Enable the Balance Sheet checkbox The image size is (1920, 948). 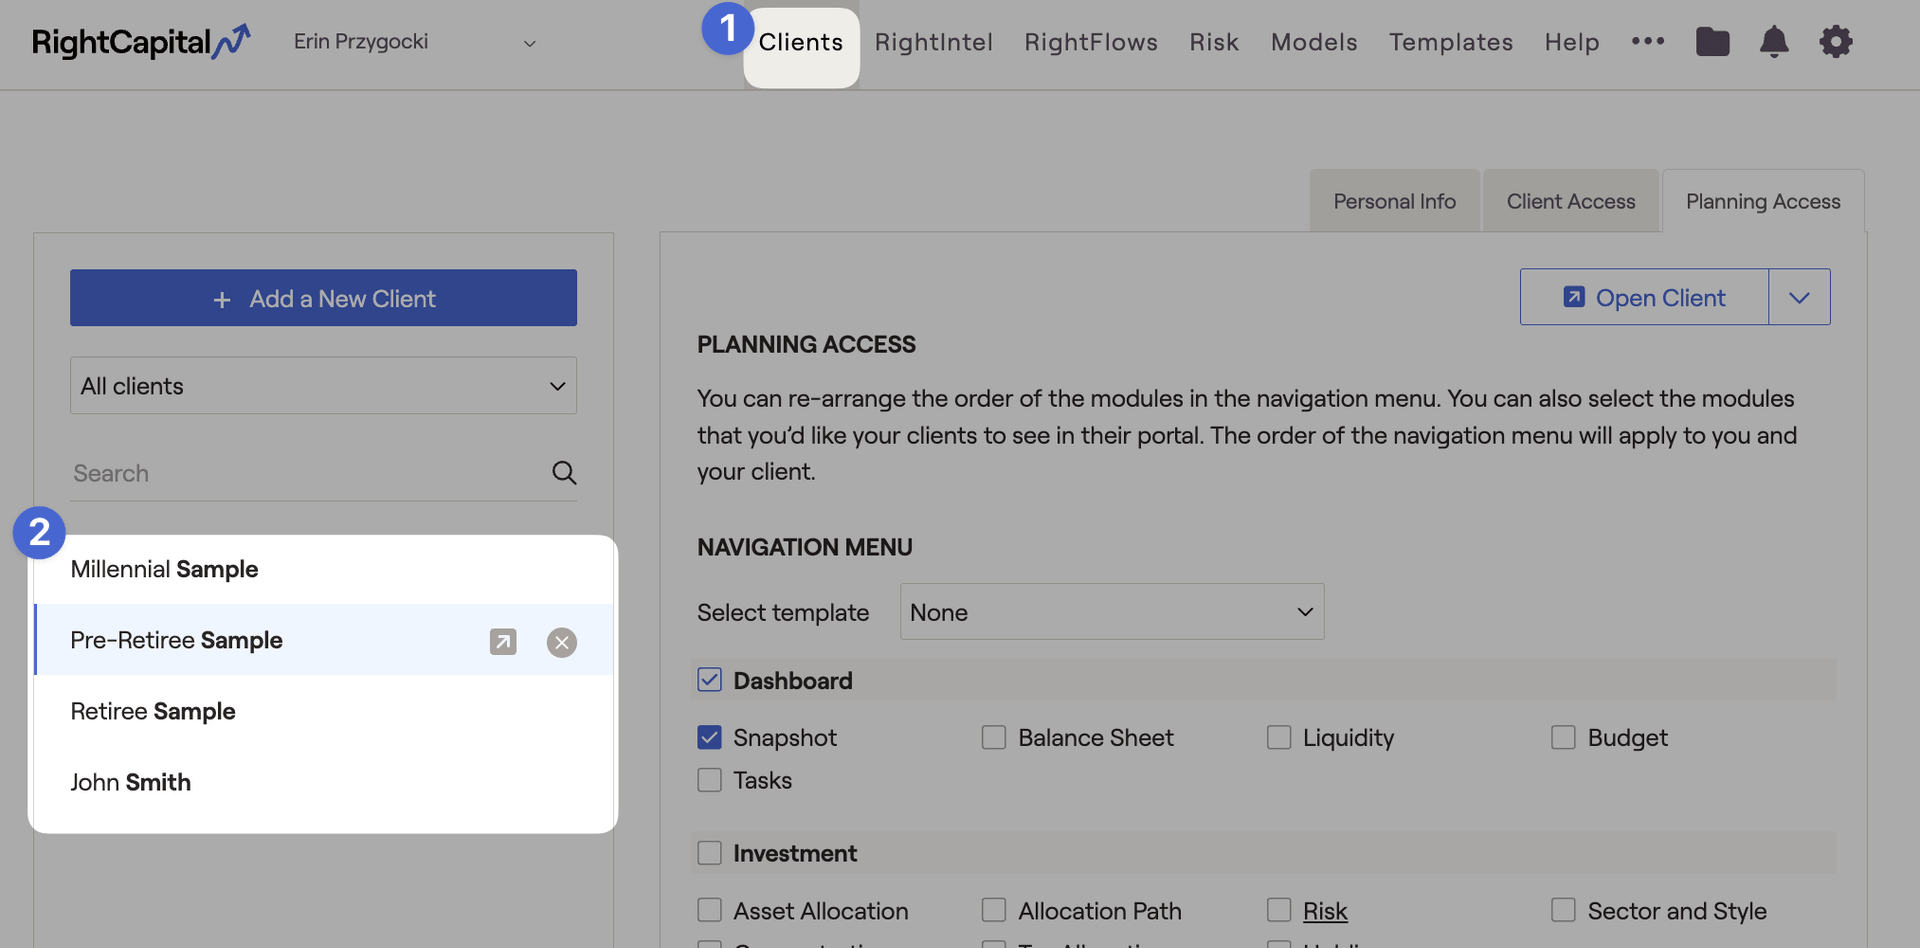(x=993, y=737)
